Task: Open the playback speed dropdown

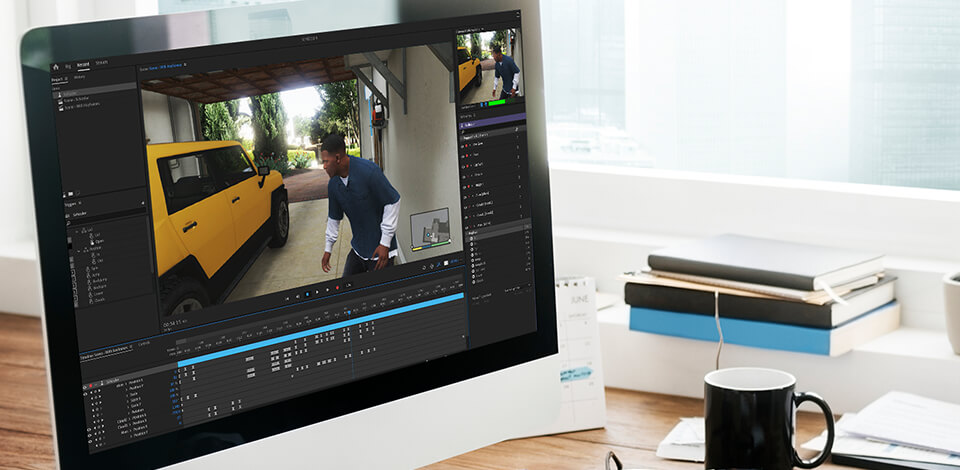Action: (x=348, y=285)
